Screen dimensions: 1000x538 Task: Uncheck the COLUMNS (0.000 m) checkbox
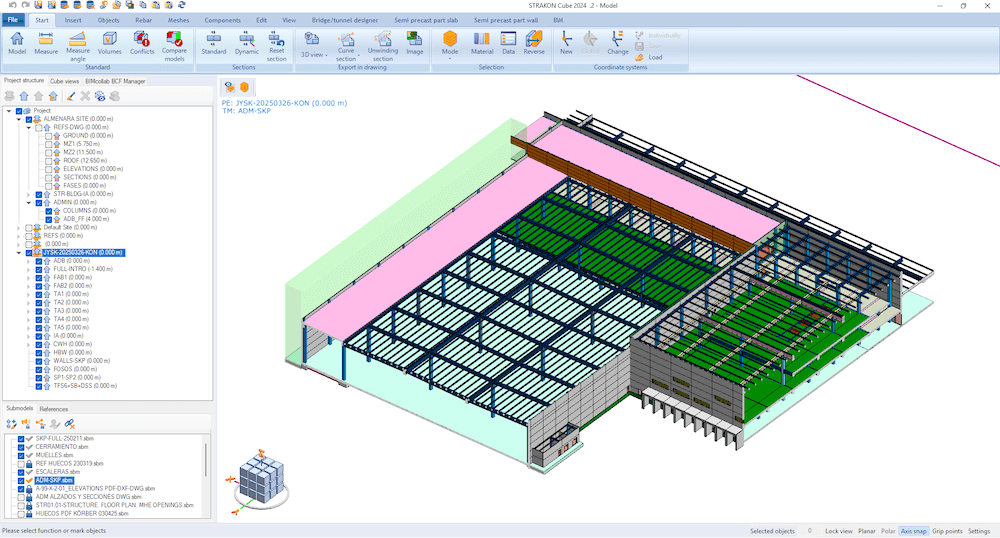[x=49, y=211]
